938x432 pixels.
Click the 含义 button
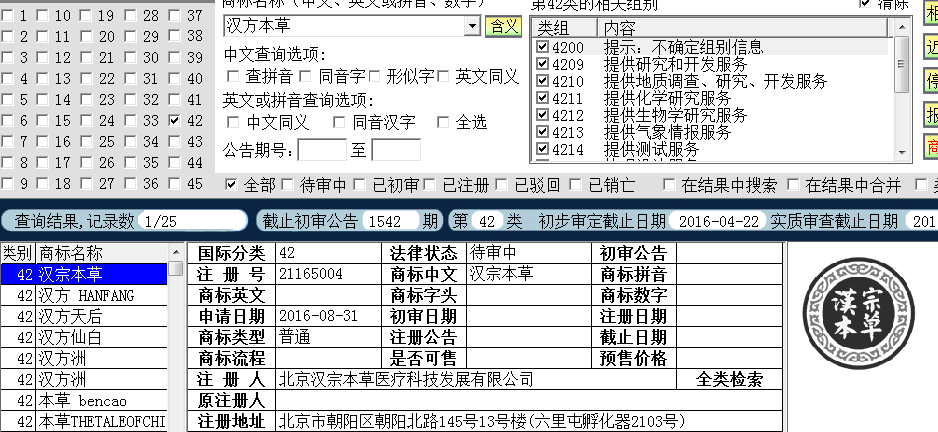pos(503,26)
